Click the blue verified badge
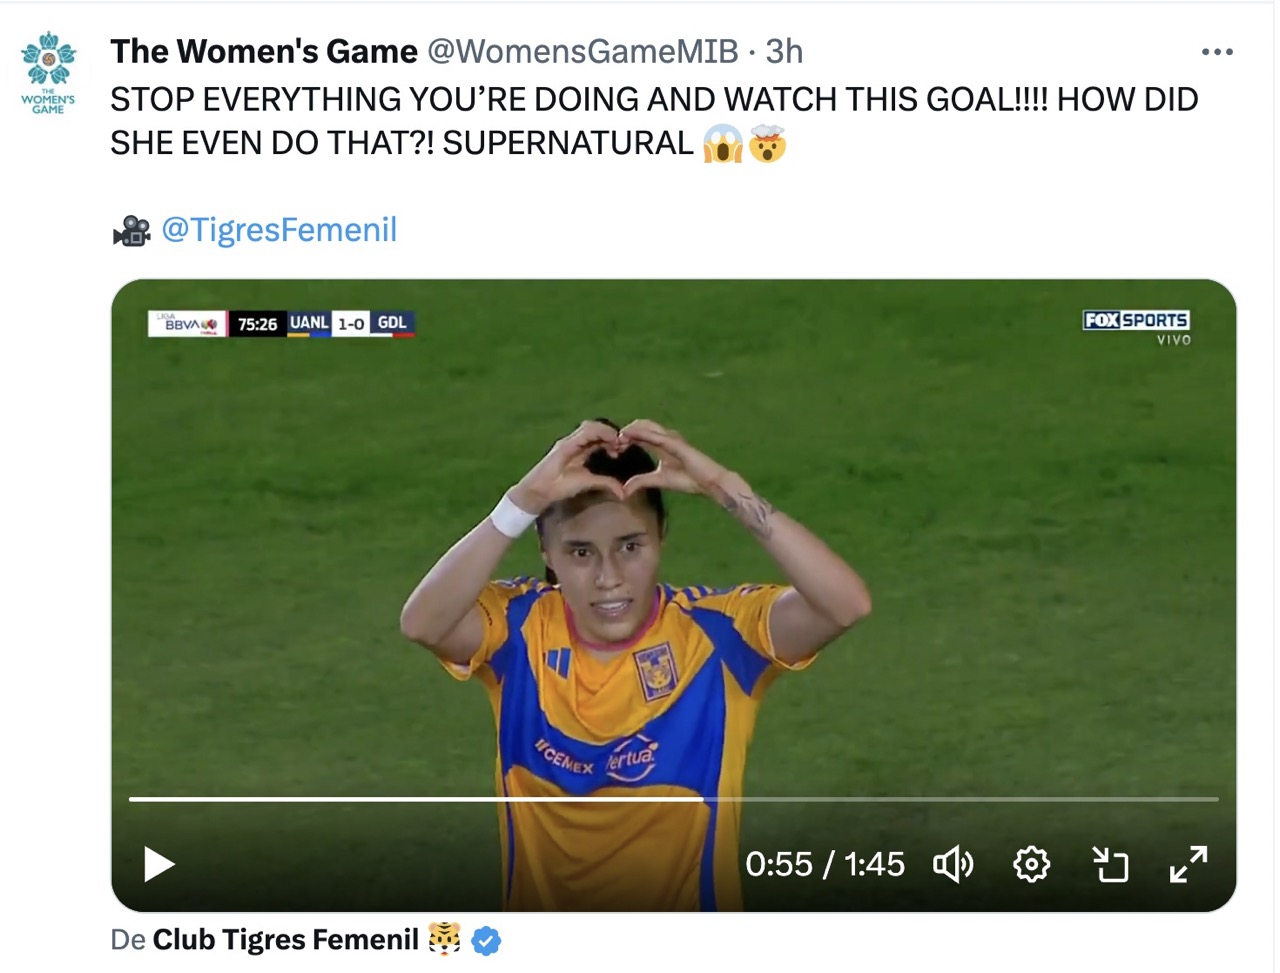The width and height of the screenshot is (1280, 973). (x=486, y=940)
